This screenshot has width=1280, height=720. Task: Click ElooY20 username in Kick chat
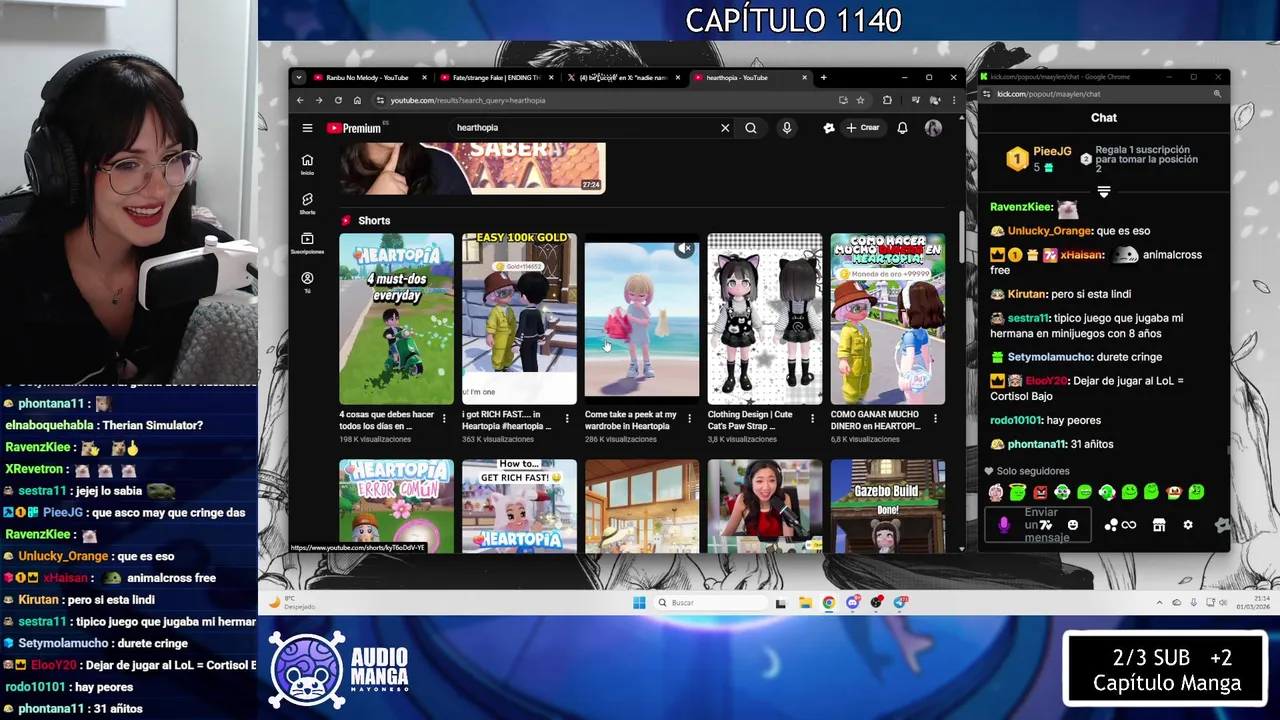click(1045, 381)
